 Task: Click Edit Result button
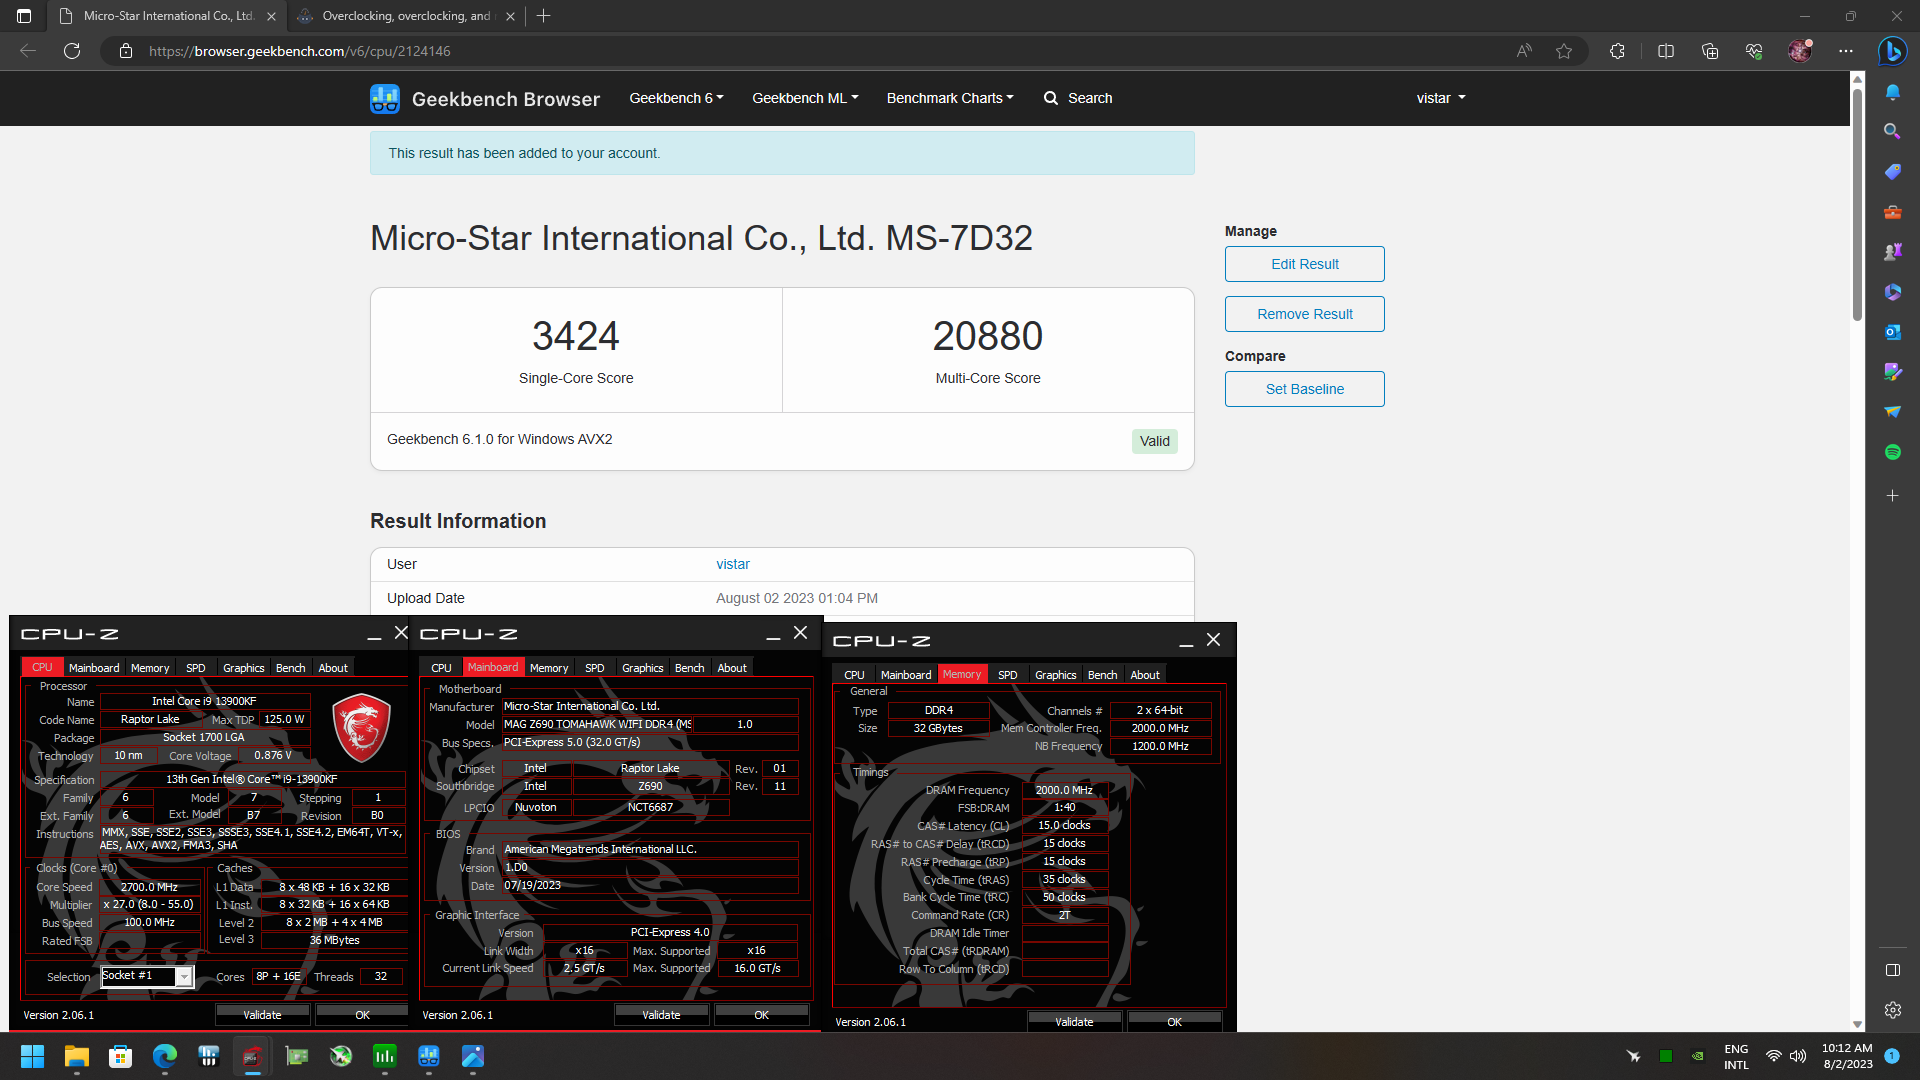[1304, 264]
